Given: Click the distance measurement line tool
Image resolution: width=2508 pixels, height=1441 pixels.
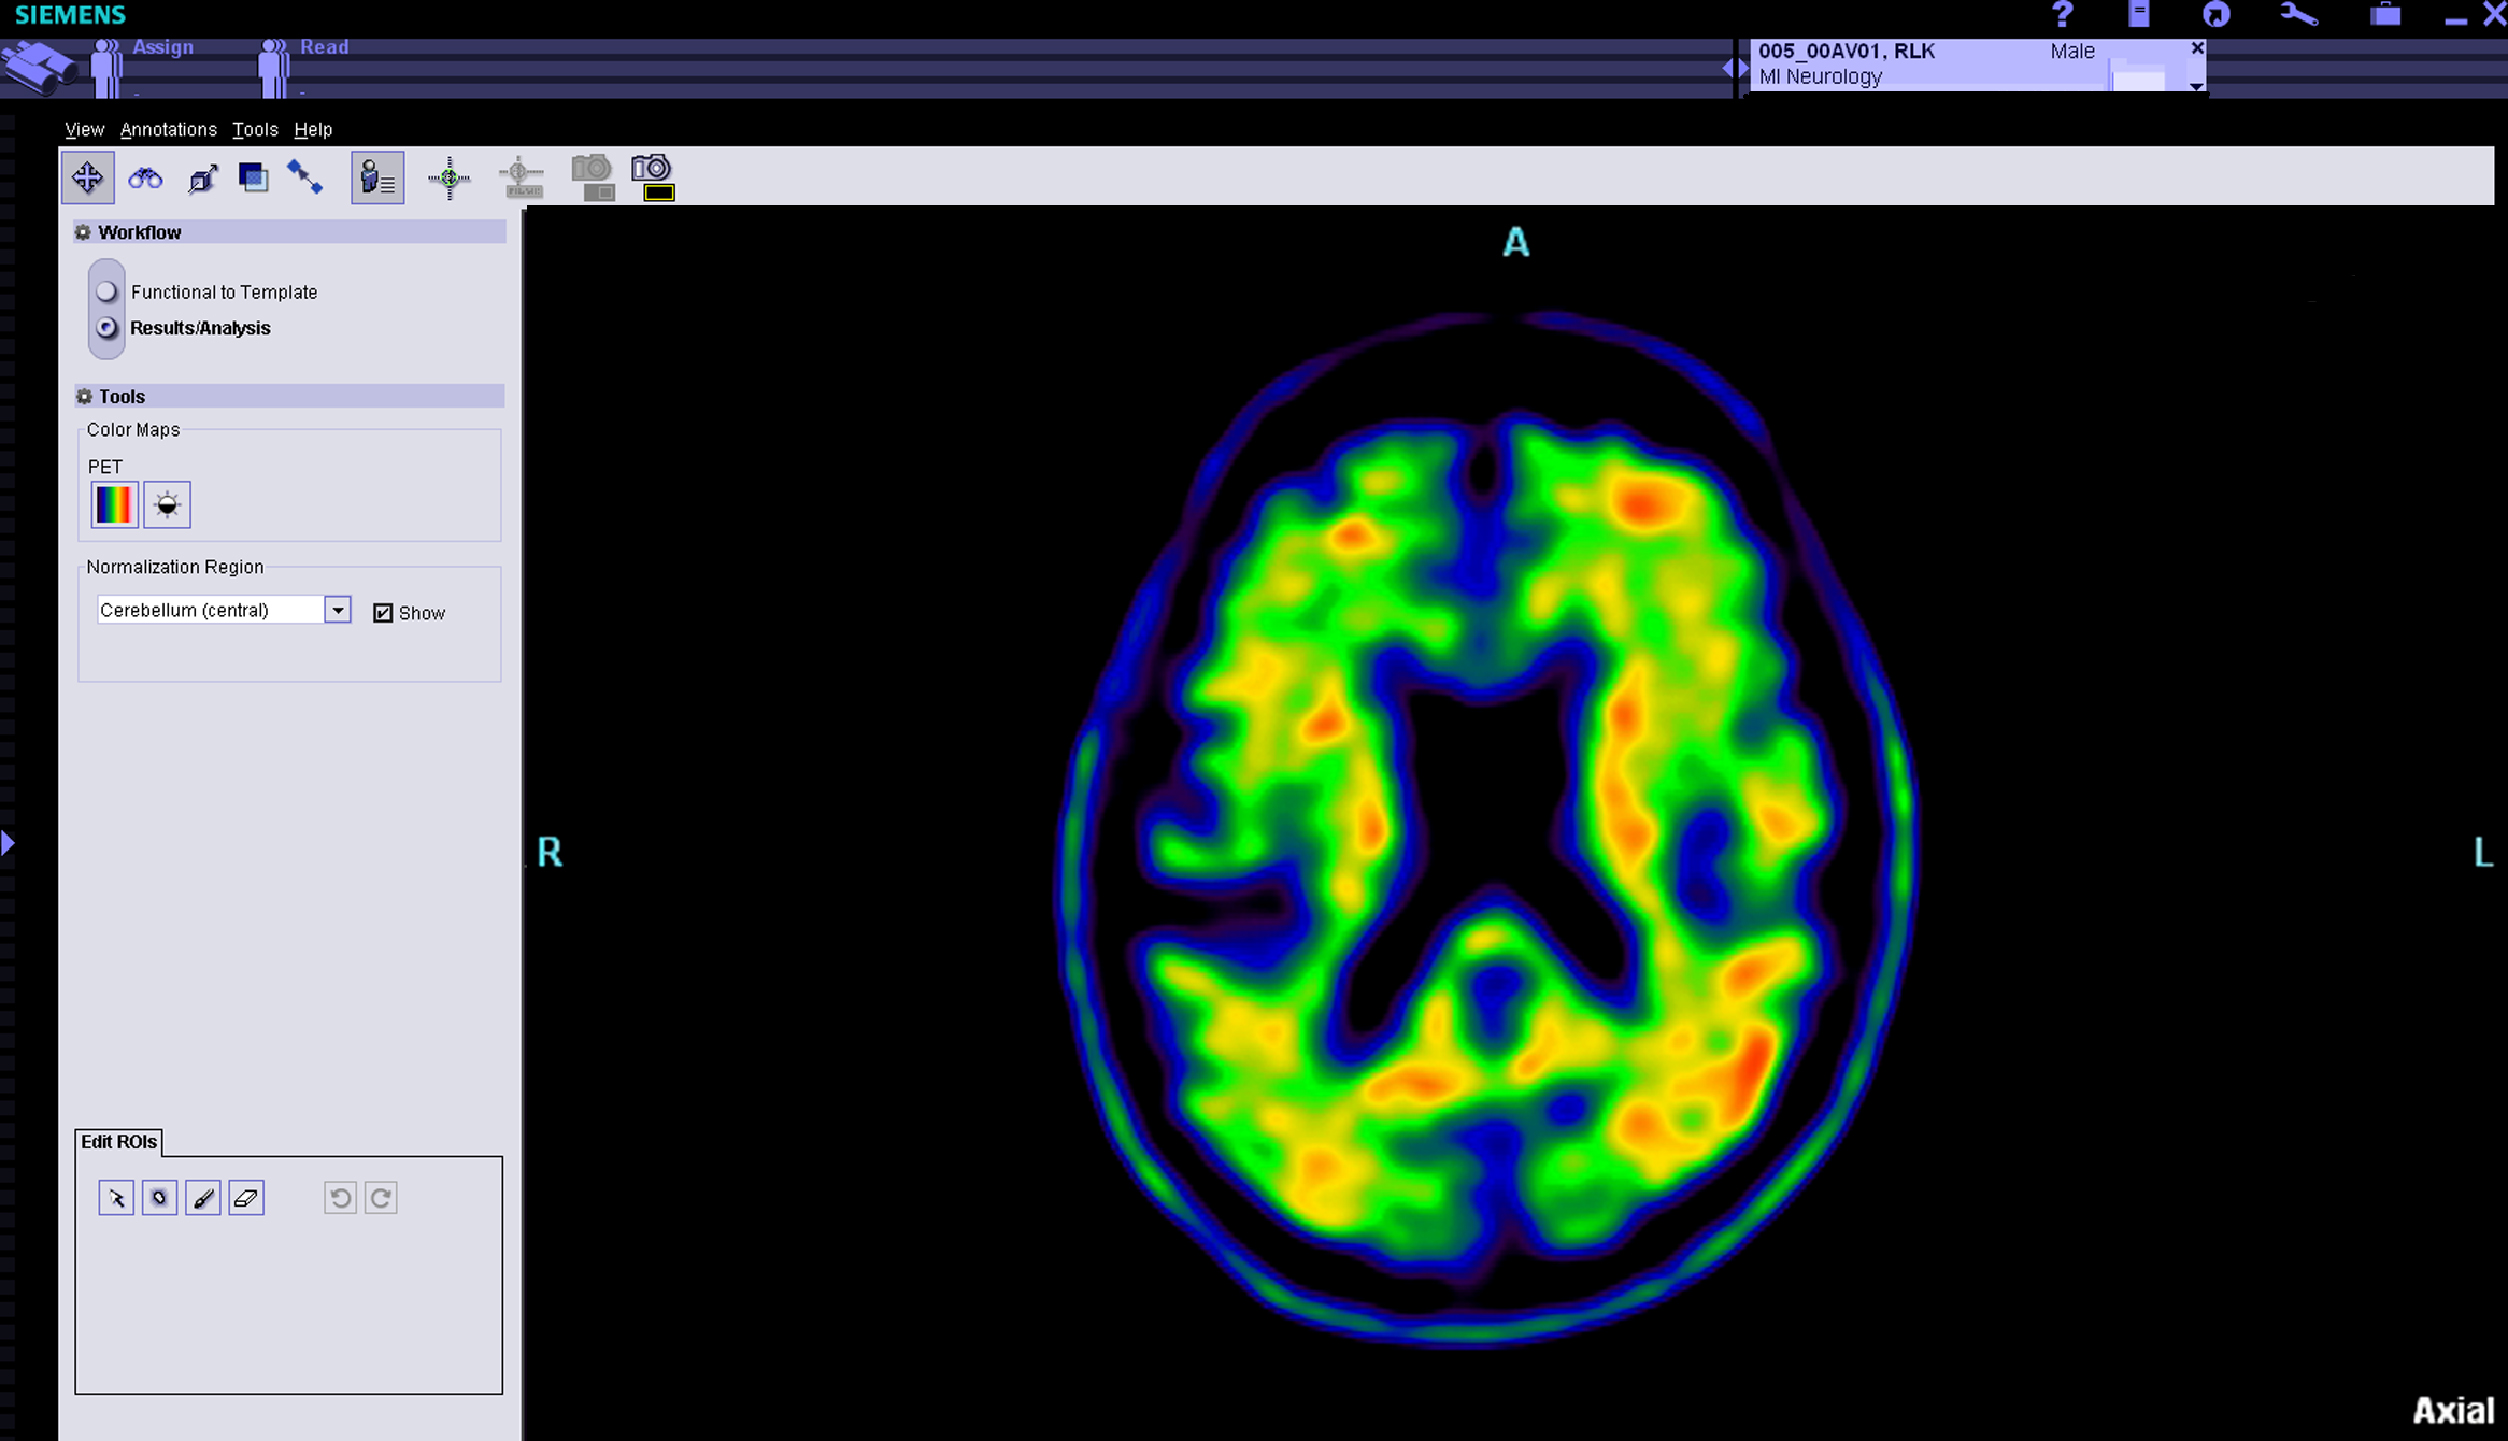Looking at the screenshot, I should coord(305,178).
